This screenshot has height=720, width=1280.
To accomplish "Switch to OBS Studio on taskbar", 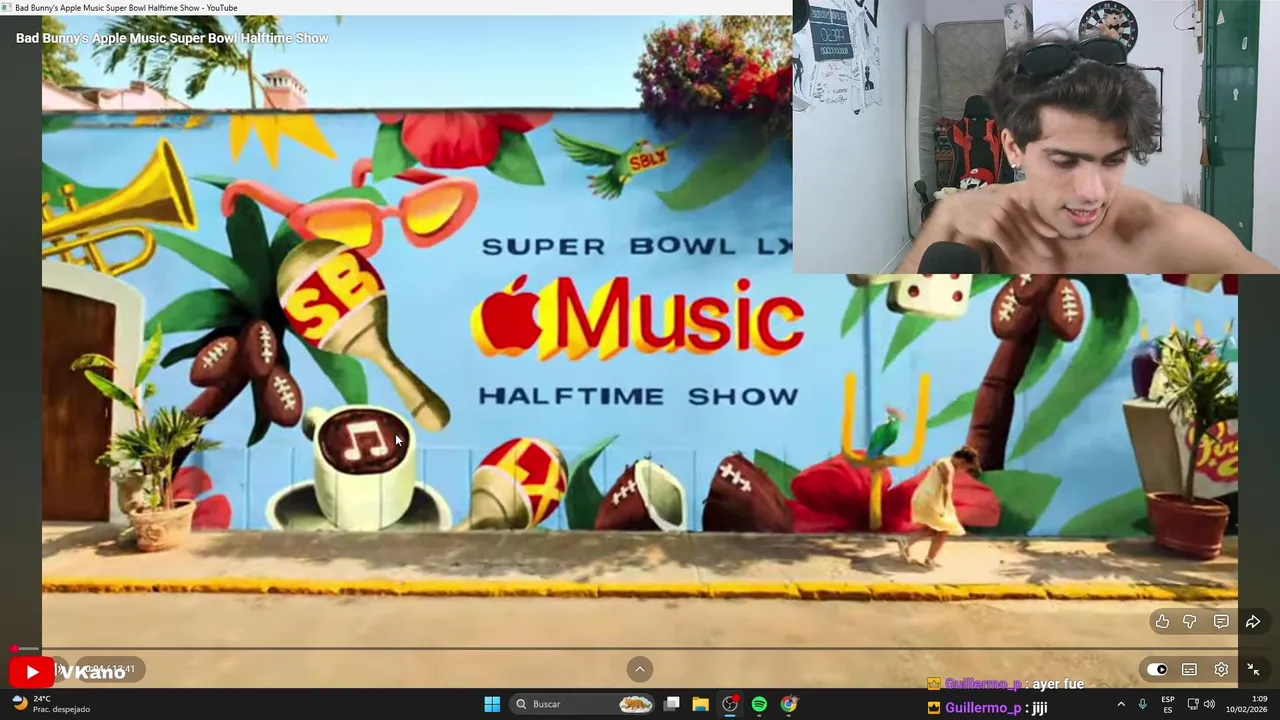I will click(x=730, y=704).
